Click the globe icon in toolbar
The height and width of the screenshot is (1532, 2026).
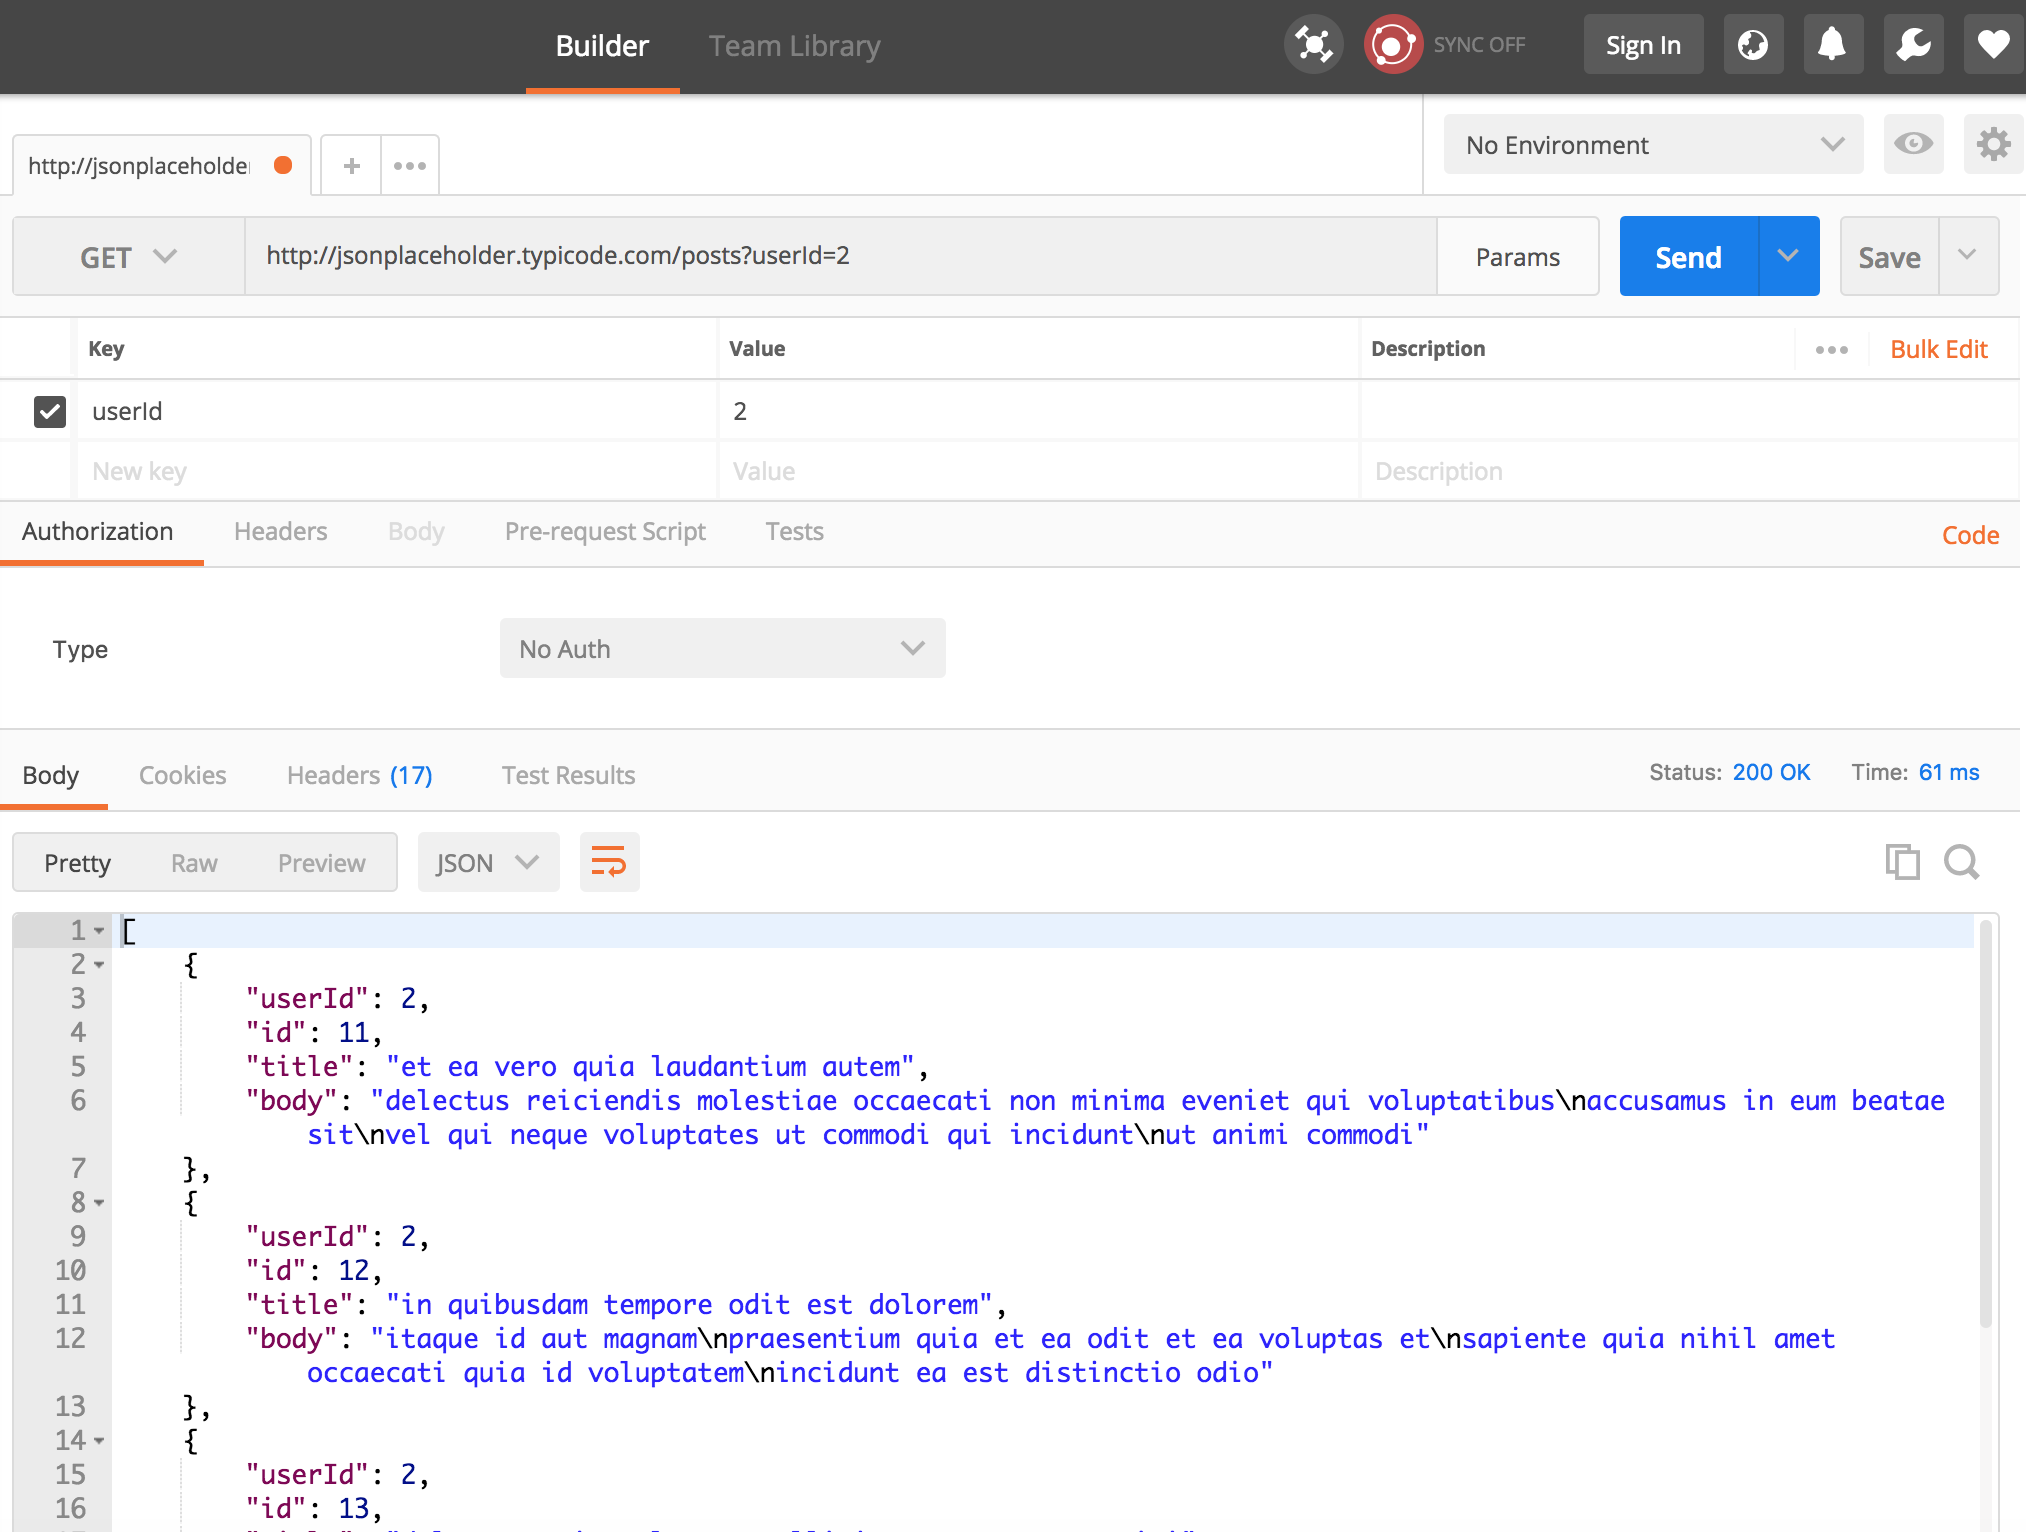point(1752,43)
